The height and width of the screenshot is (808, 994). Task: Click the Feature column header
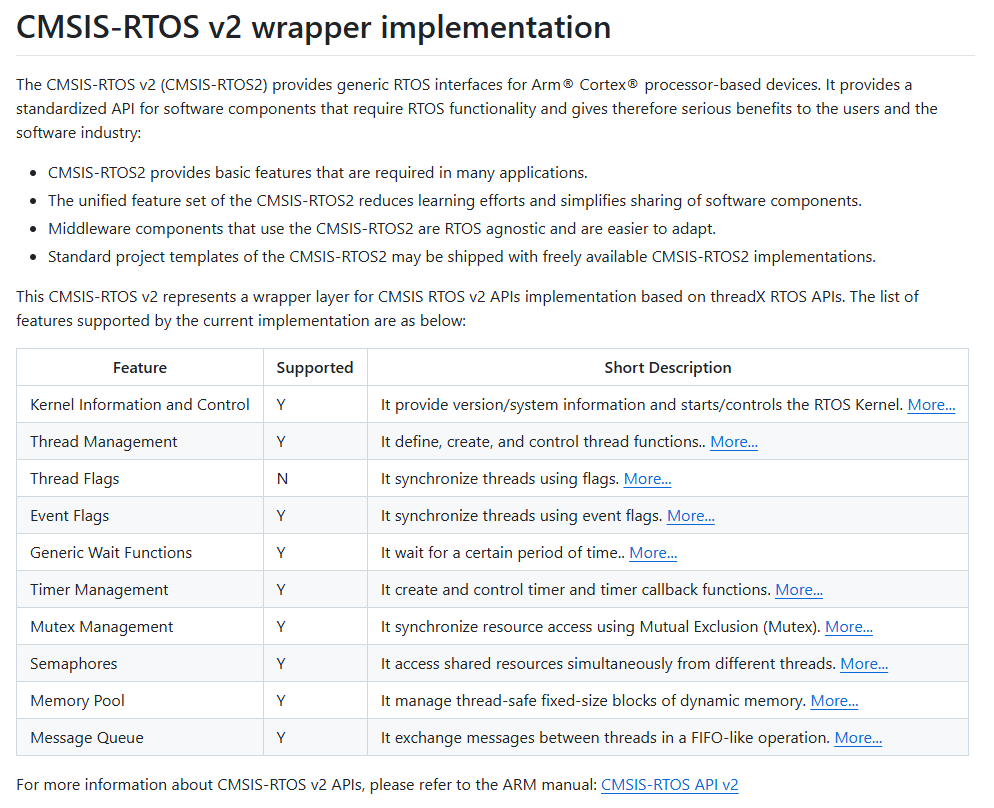click(x=140, y=368)
